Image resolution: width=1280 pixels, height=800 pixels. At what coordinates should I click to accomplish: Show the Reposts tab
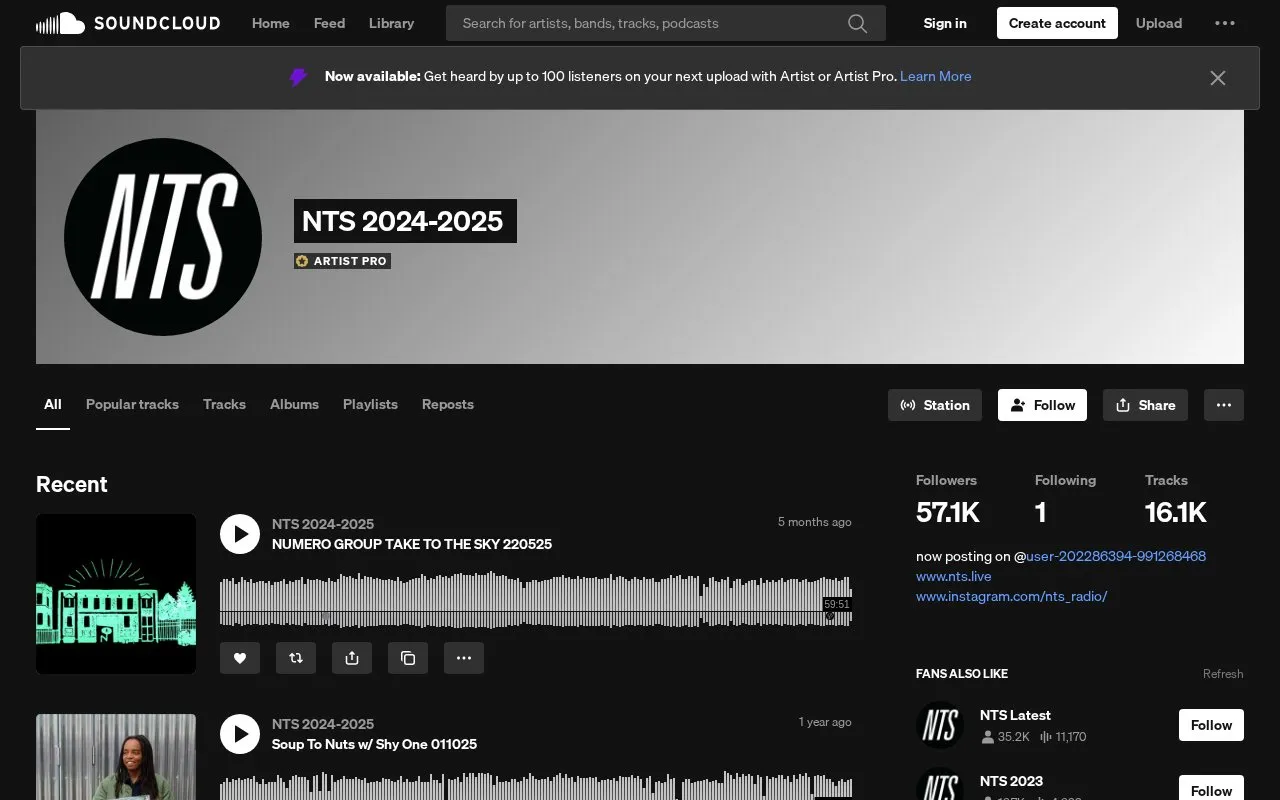pyautogui.click(x=448, y=404)
